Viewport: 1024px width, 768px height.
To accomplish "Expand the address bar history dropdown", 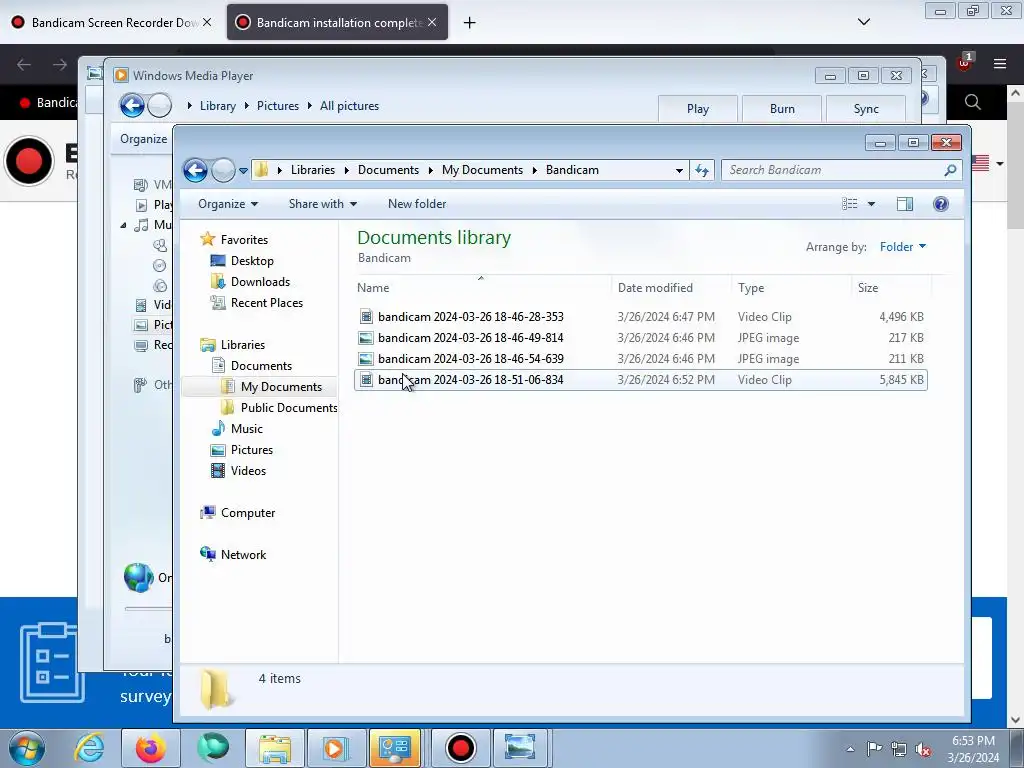I will [x=679, y=170].
